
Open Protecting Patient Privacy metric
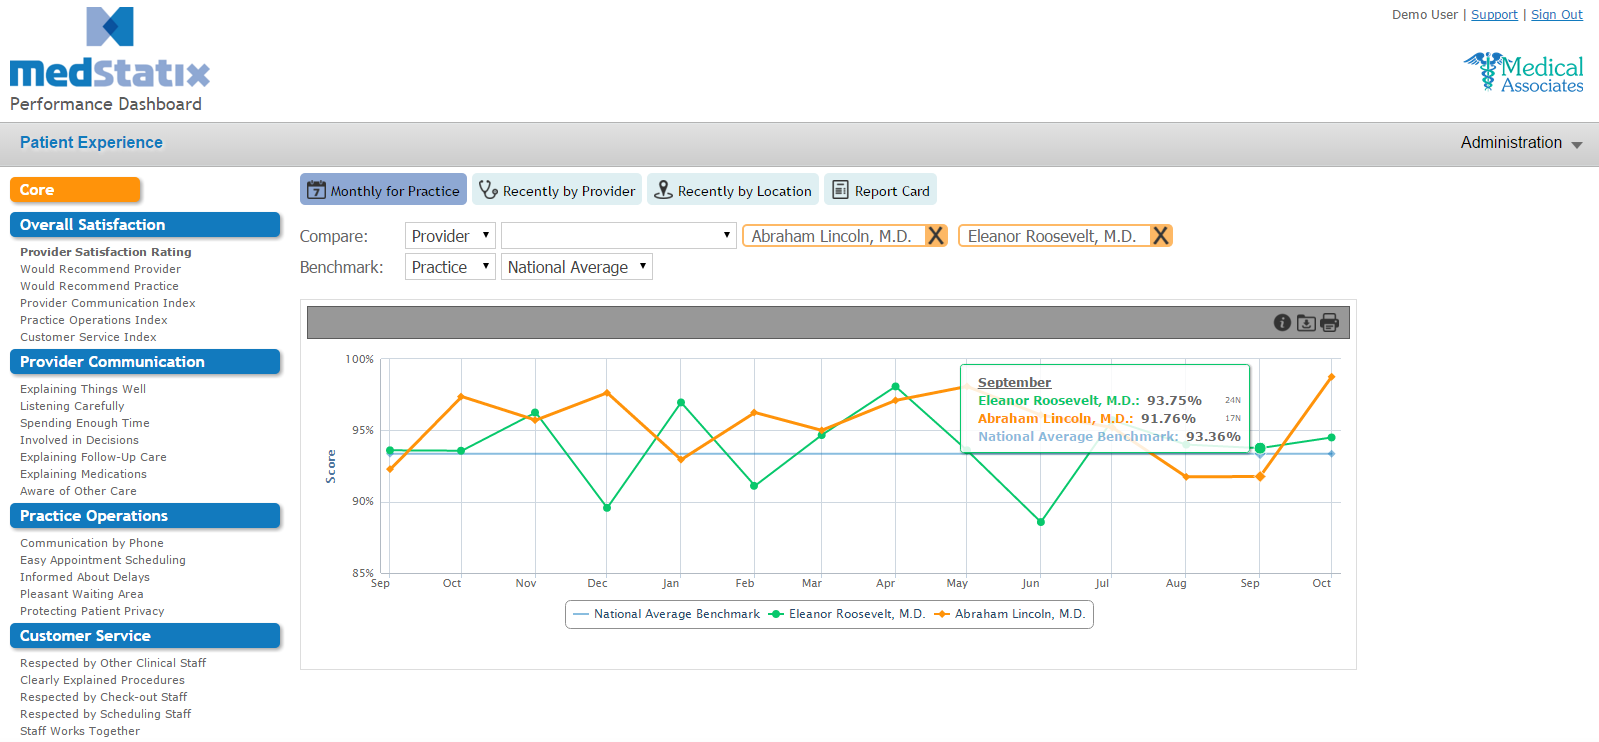92,611
